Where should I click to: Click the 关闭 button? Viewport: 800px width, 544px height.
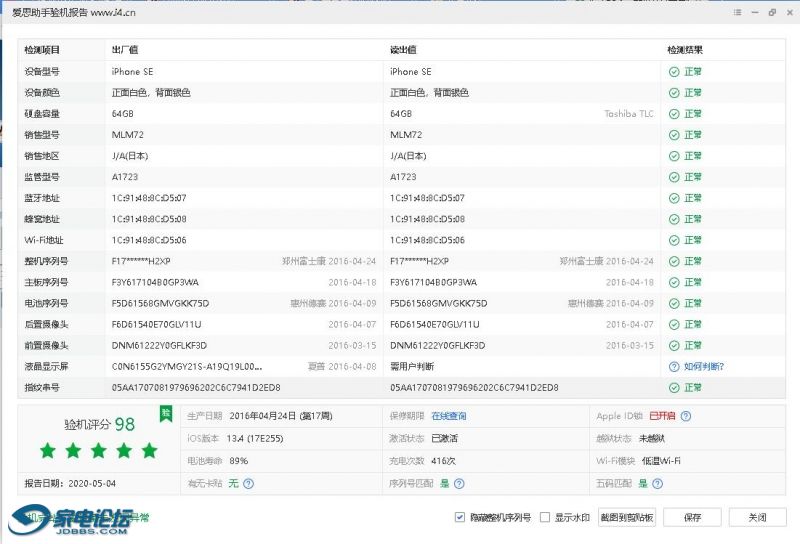coord(757,517)
